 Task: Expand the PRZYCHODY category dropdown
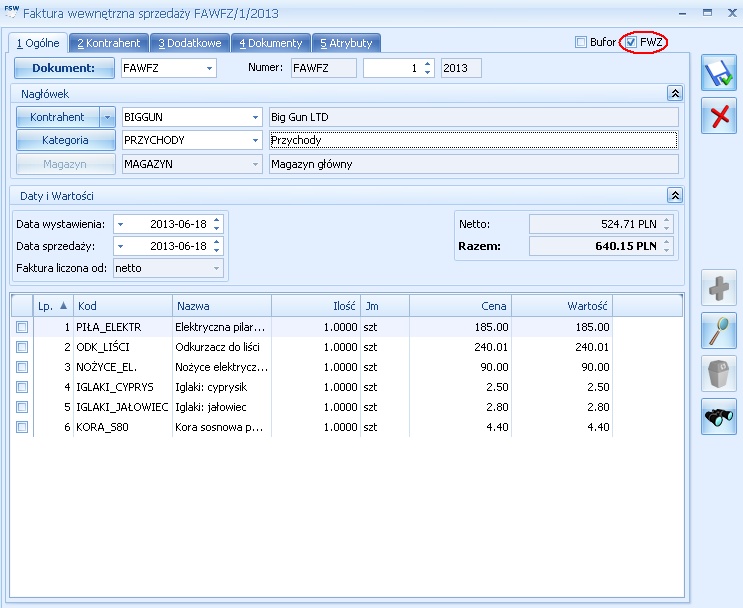pyautogui.click(x=255, y=140)
